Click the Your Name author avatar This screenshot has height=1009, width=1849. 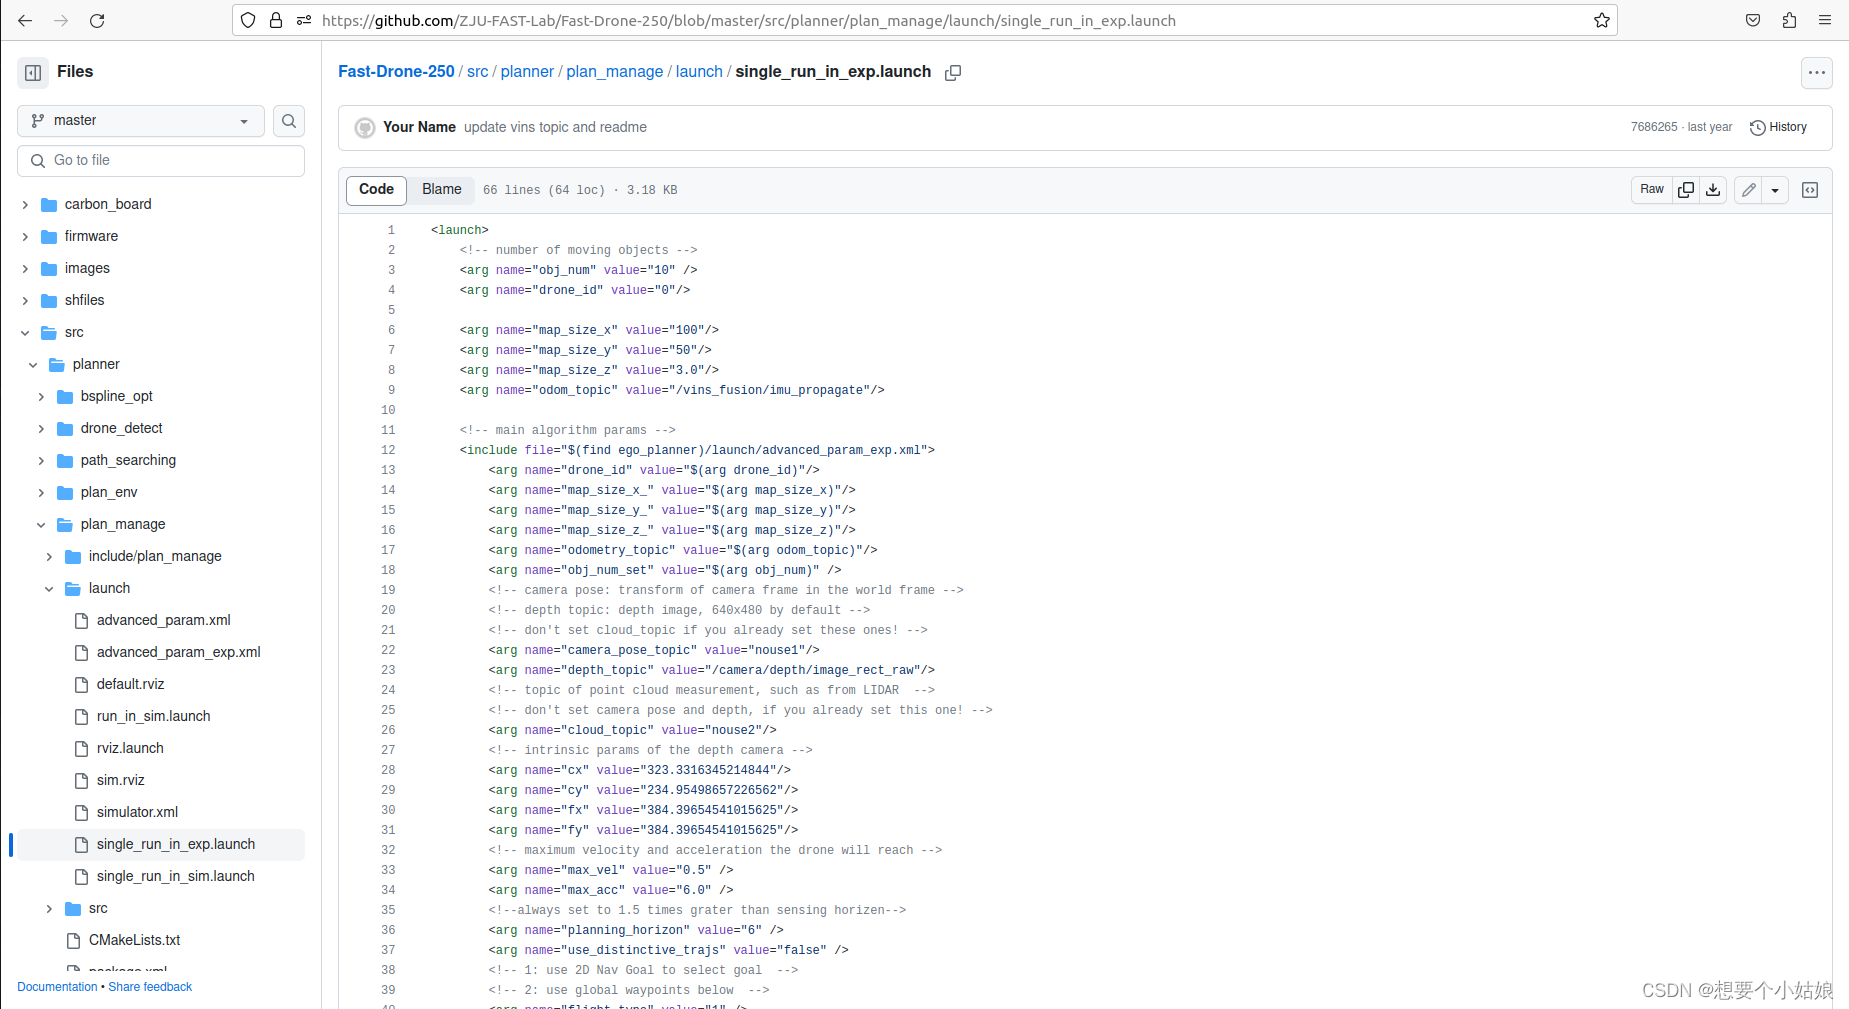coord(365,127)
